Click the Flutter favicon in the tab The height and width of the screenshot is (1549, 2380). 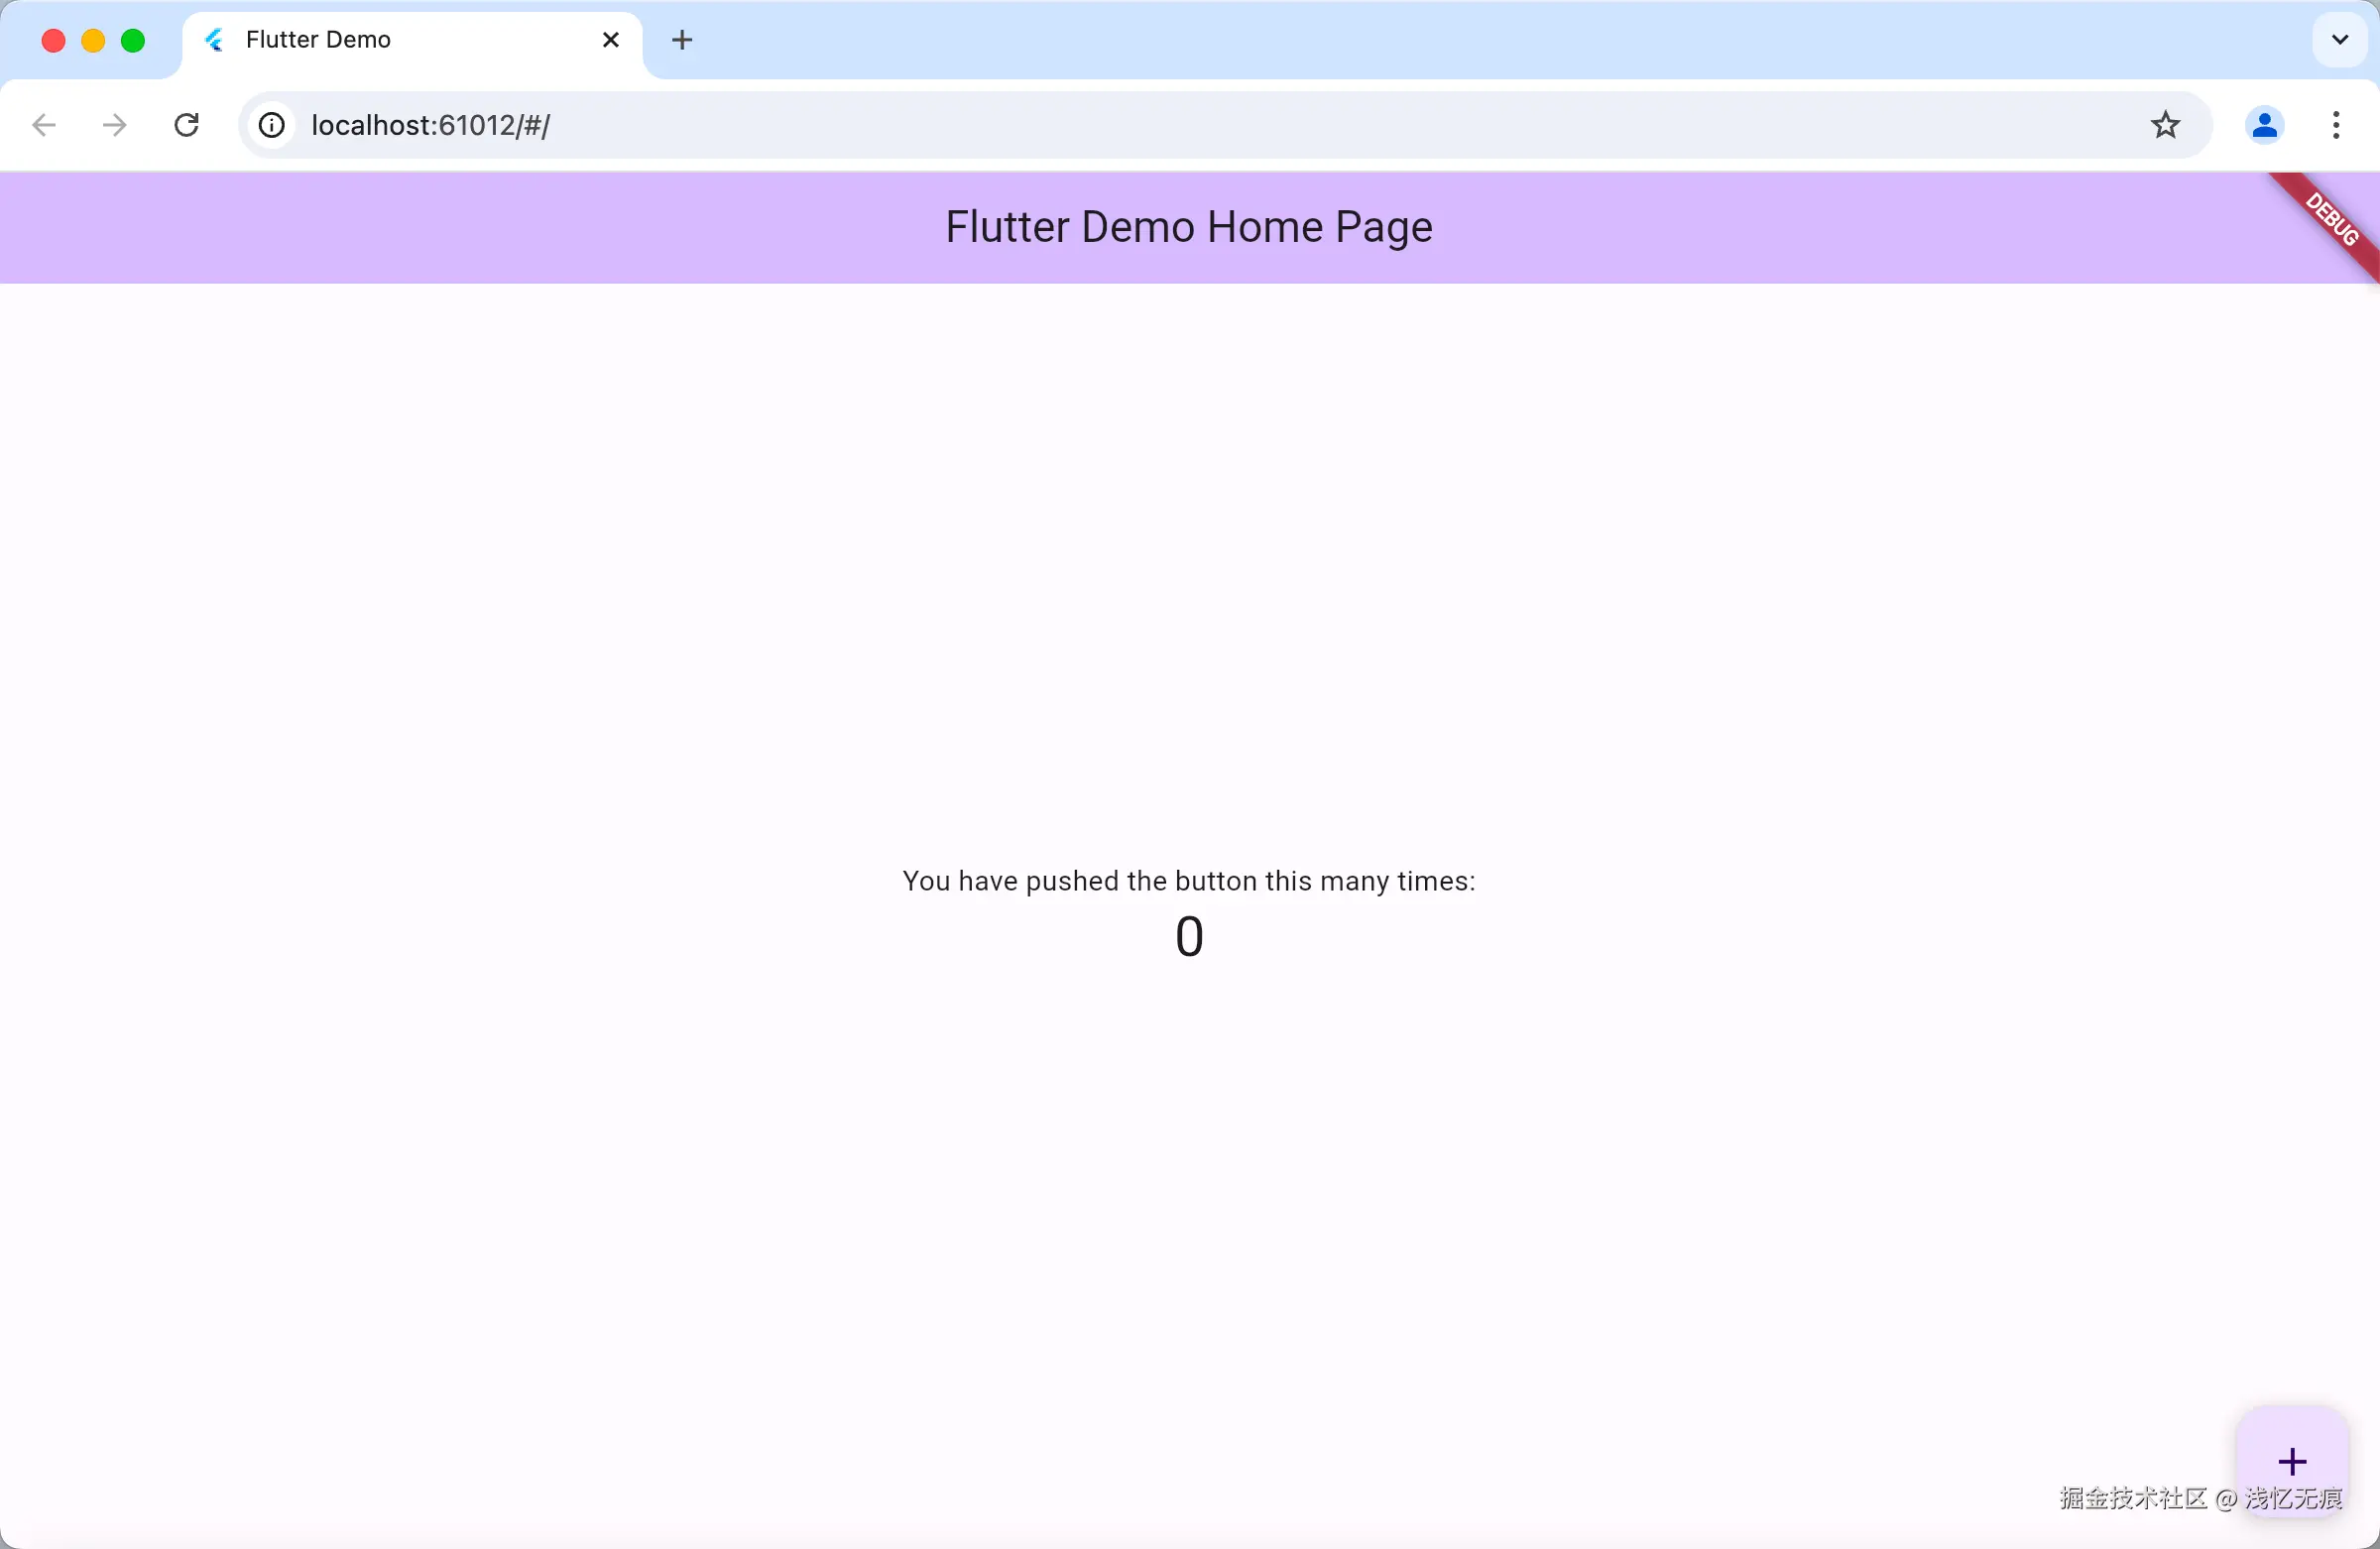[x=214, y=40]
